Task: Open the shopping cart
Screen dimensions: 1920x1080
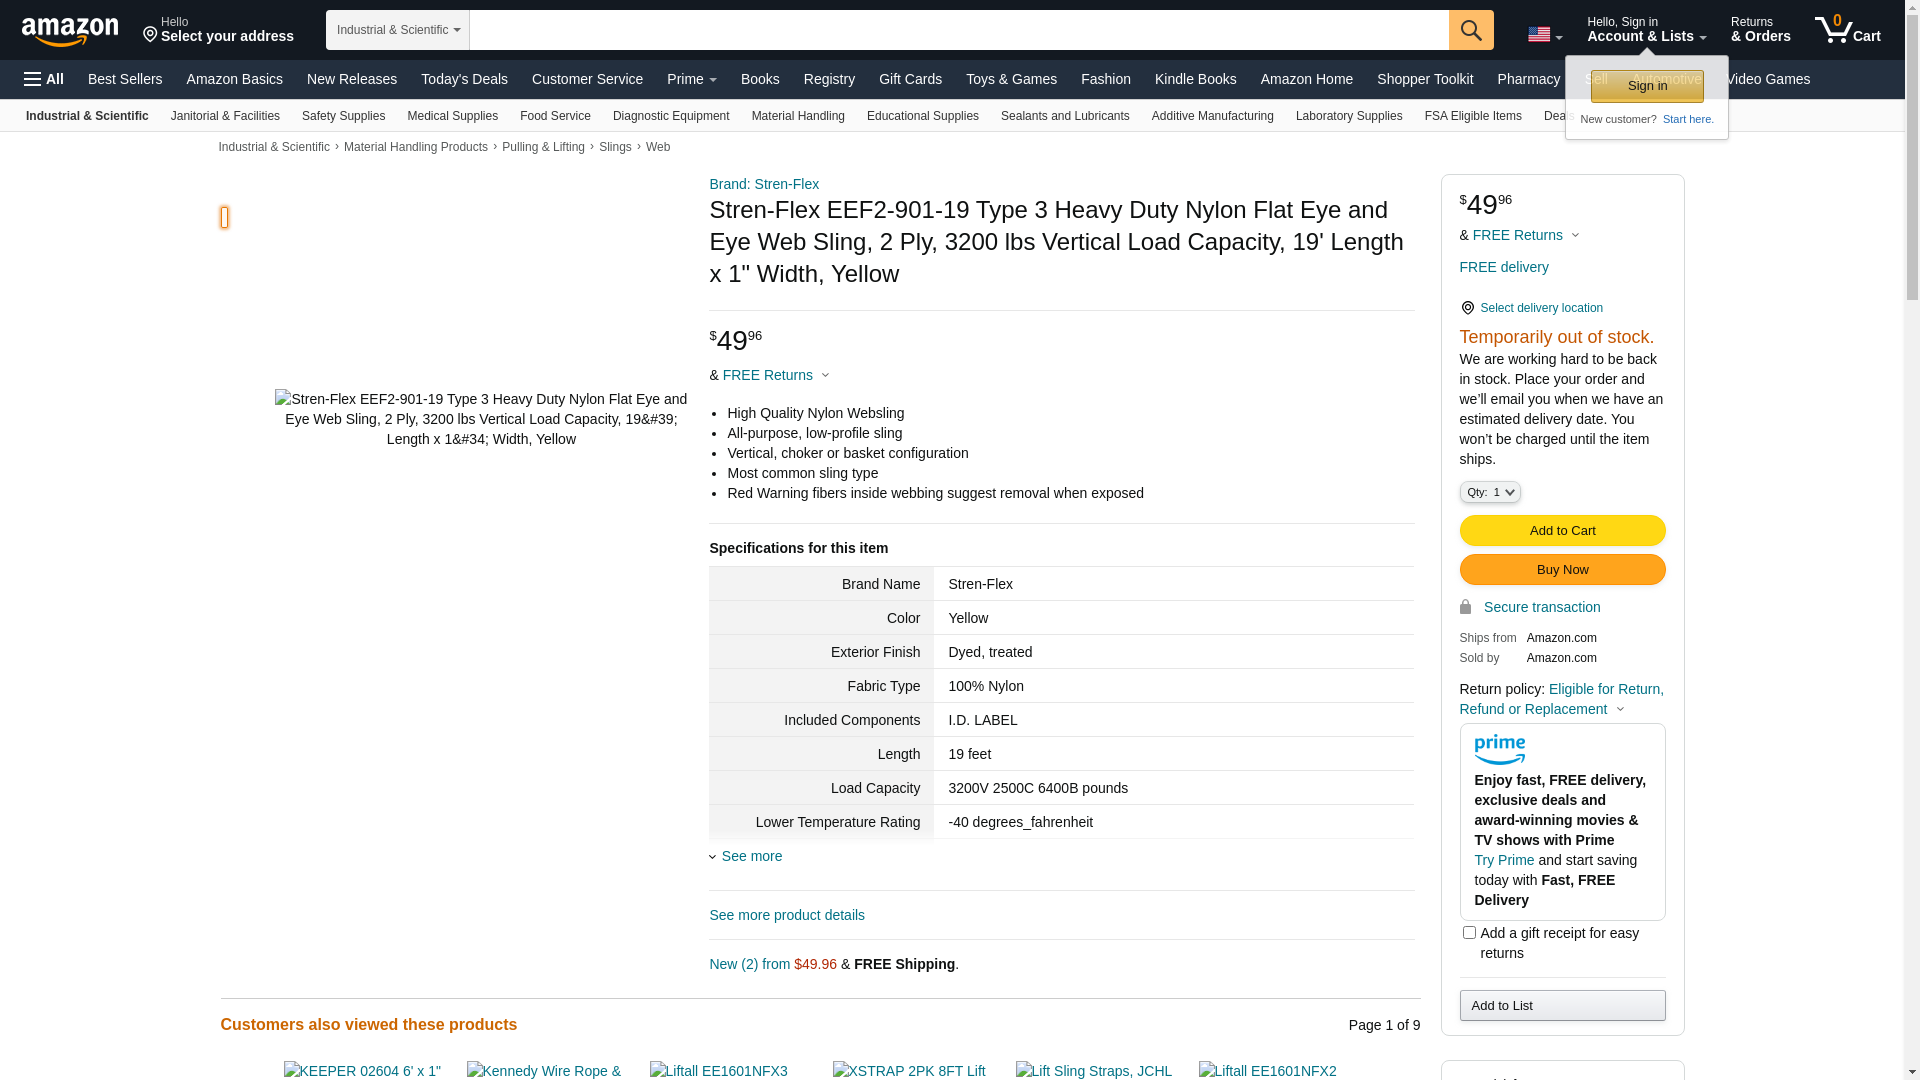Action: [x=1847, y=30]
